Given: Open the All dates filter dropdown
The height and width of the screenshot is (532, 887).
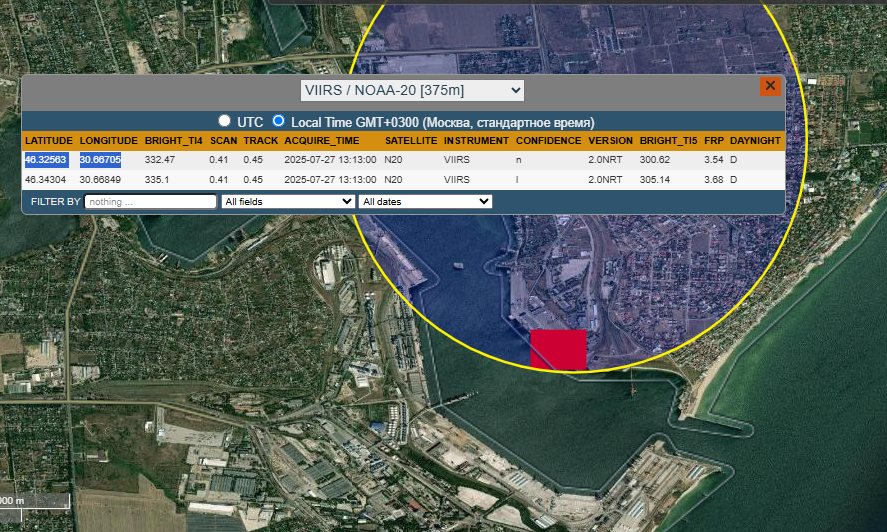Looking at the screenshot, I should coord(425,201).
